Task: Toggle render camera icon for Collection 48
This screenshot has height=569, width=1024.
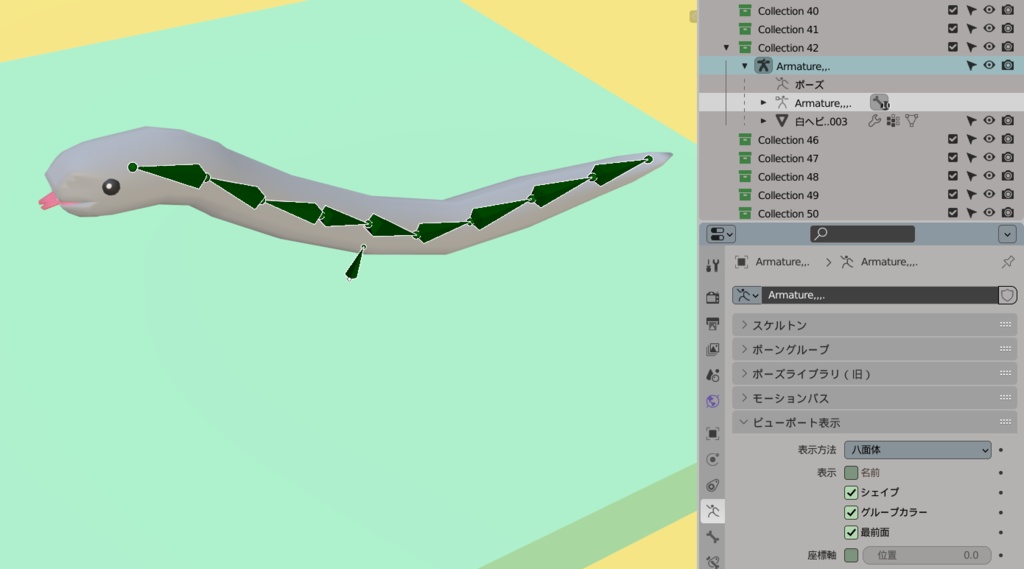Action: 1008,176
